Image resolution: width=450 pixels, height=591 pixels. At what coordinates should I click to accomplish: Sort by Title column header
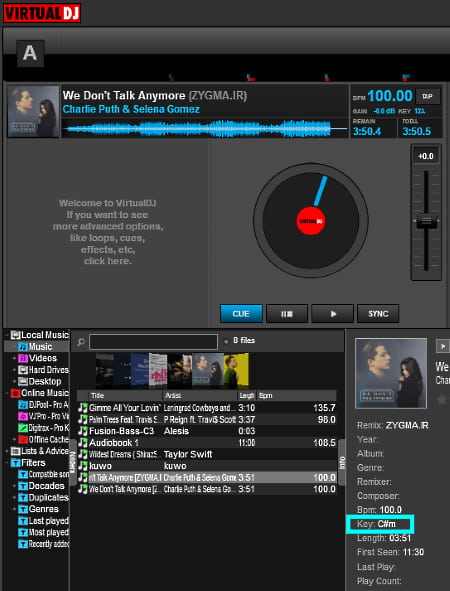click(126, 395)
